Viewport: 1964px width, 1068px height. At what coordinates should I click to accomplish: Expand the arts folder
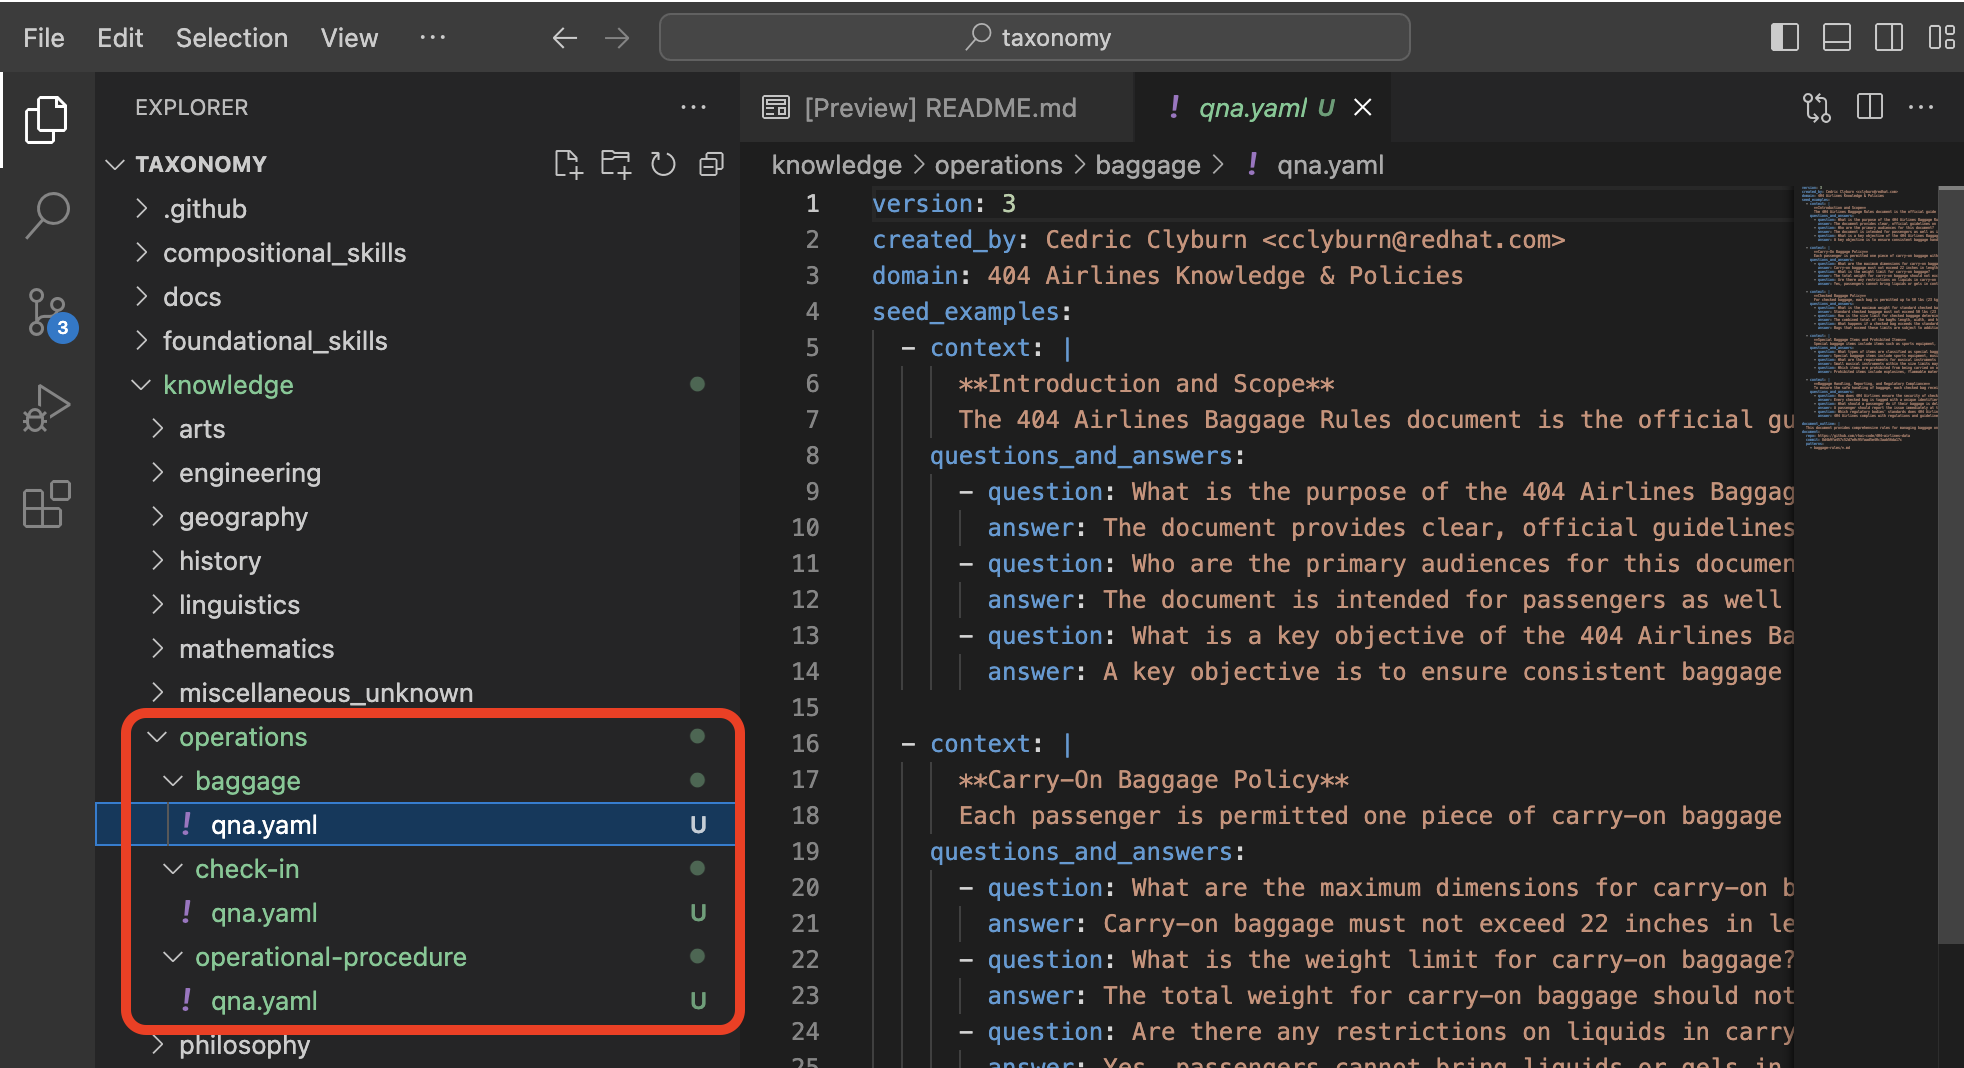(158, 429)
